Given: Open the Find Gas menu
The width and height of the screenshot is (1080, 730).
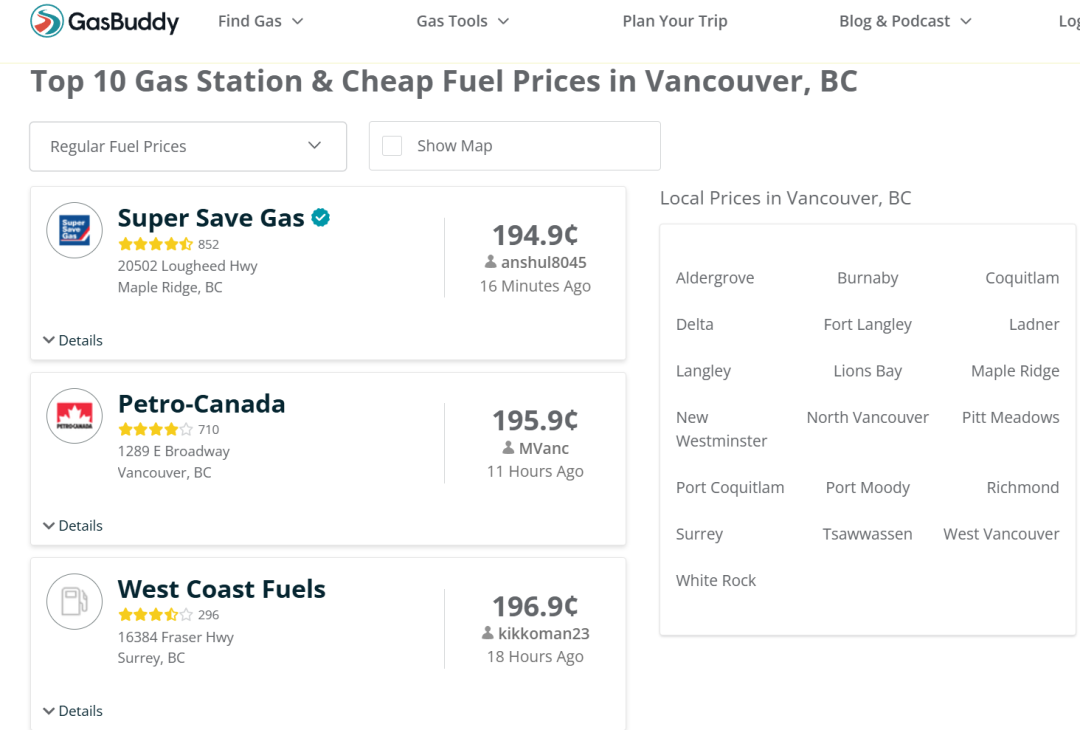Looking at the screenshot, I should tap(260, 21).
